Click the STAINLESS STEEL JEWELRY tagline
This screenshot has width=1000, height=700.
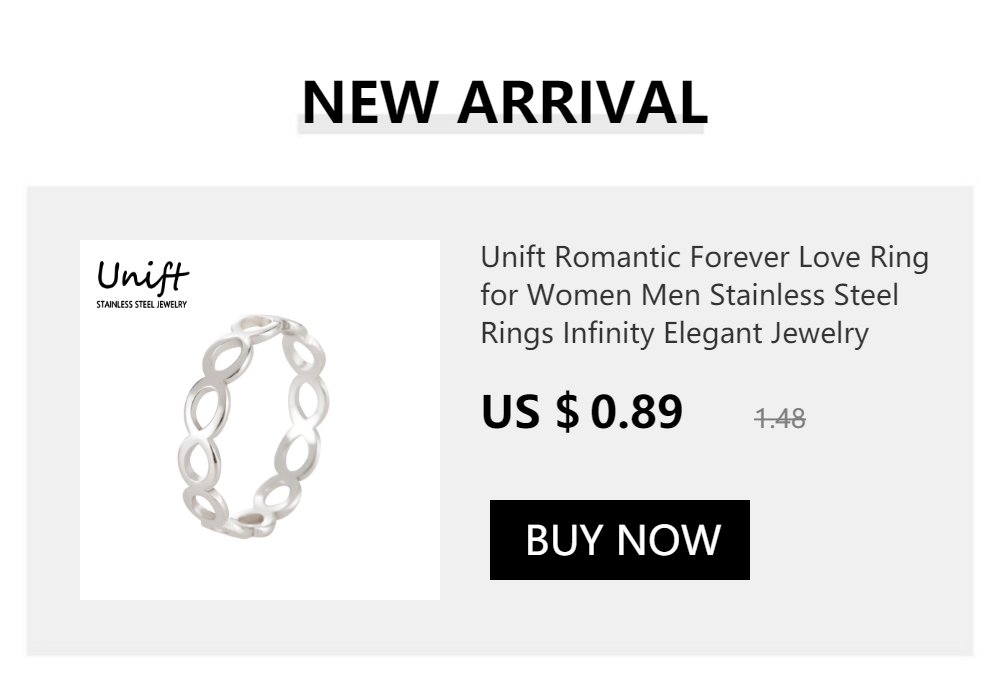[x=142, y=304]
